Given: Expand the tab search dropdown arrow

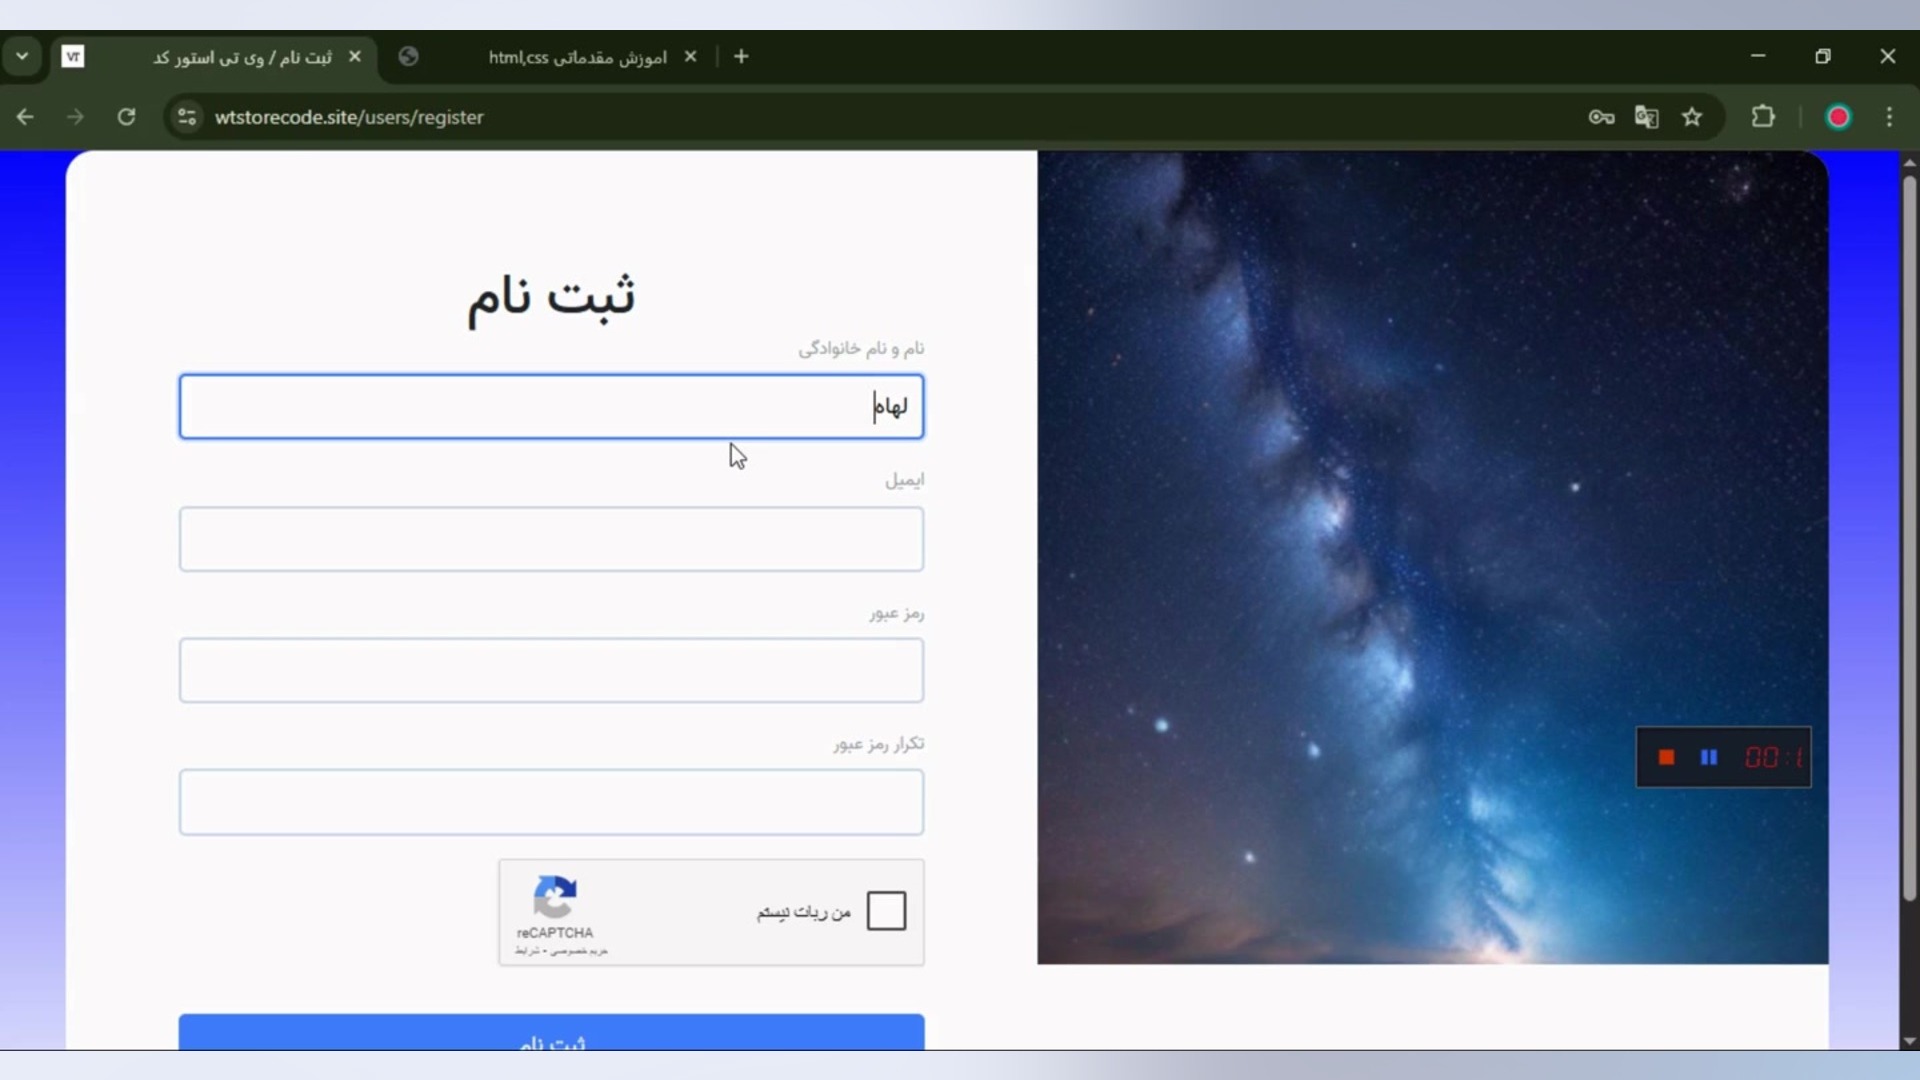Looking at the screenshot, I should click(22, 57).
